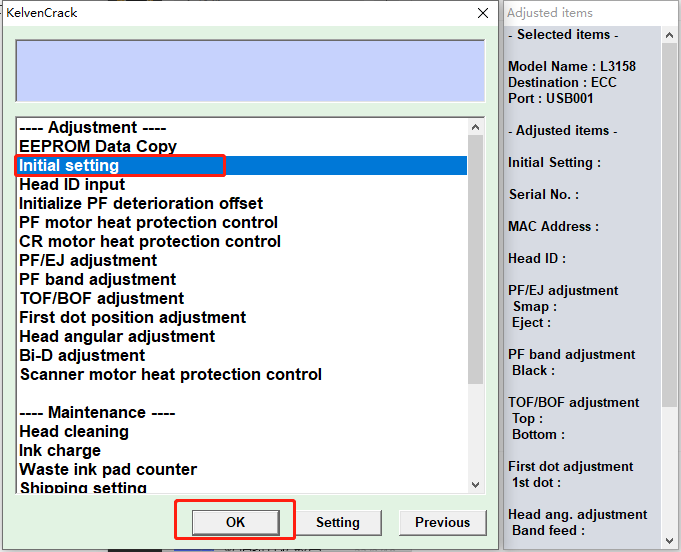Select Initial setting in the list
Viewport: 681px width, 552px height.
coord(69,166)
